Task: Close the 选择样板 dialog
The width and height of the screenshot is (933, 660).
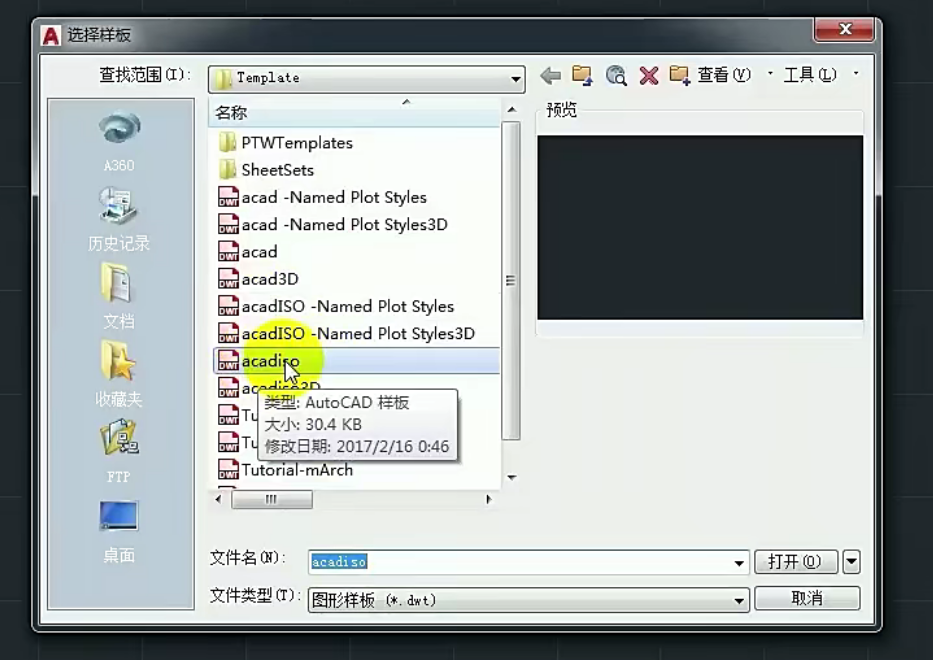Action: [844, 29]
